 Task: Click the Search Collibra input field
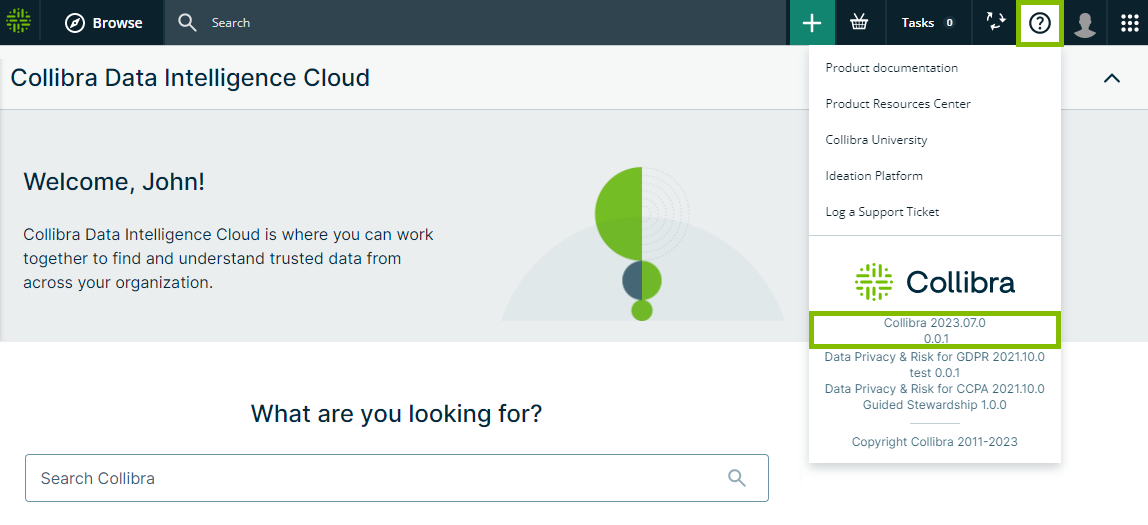click(x=380, y=478)
